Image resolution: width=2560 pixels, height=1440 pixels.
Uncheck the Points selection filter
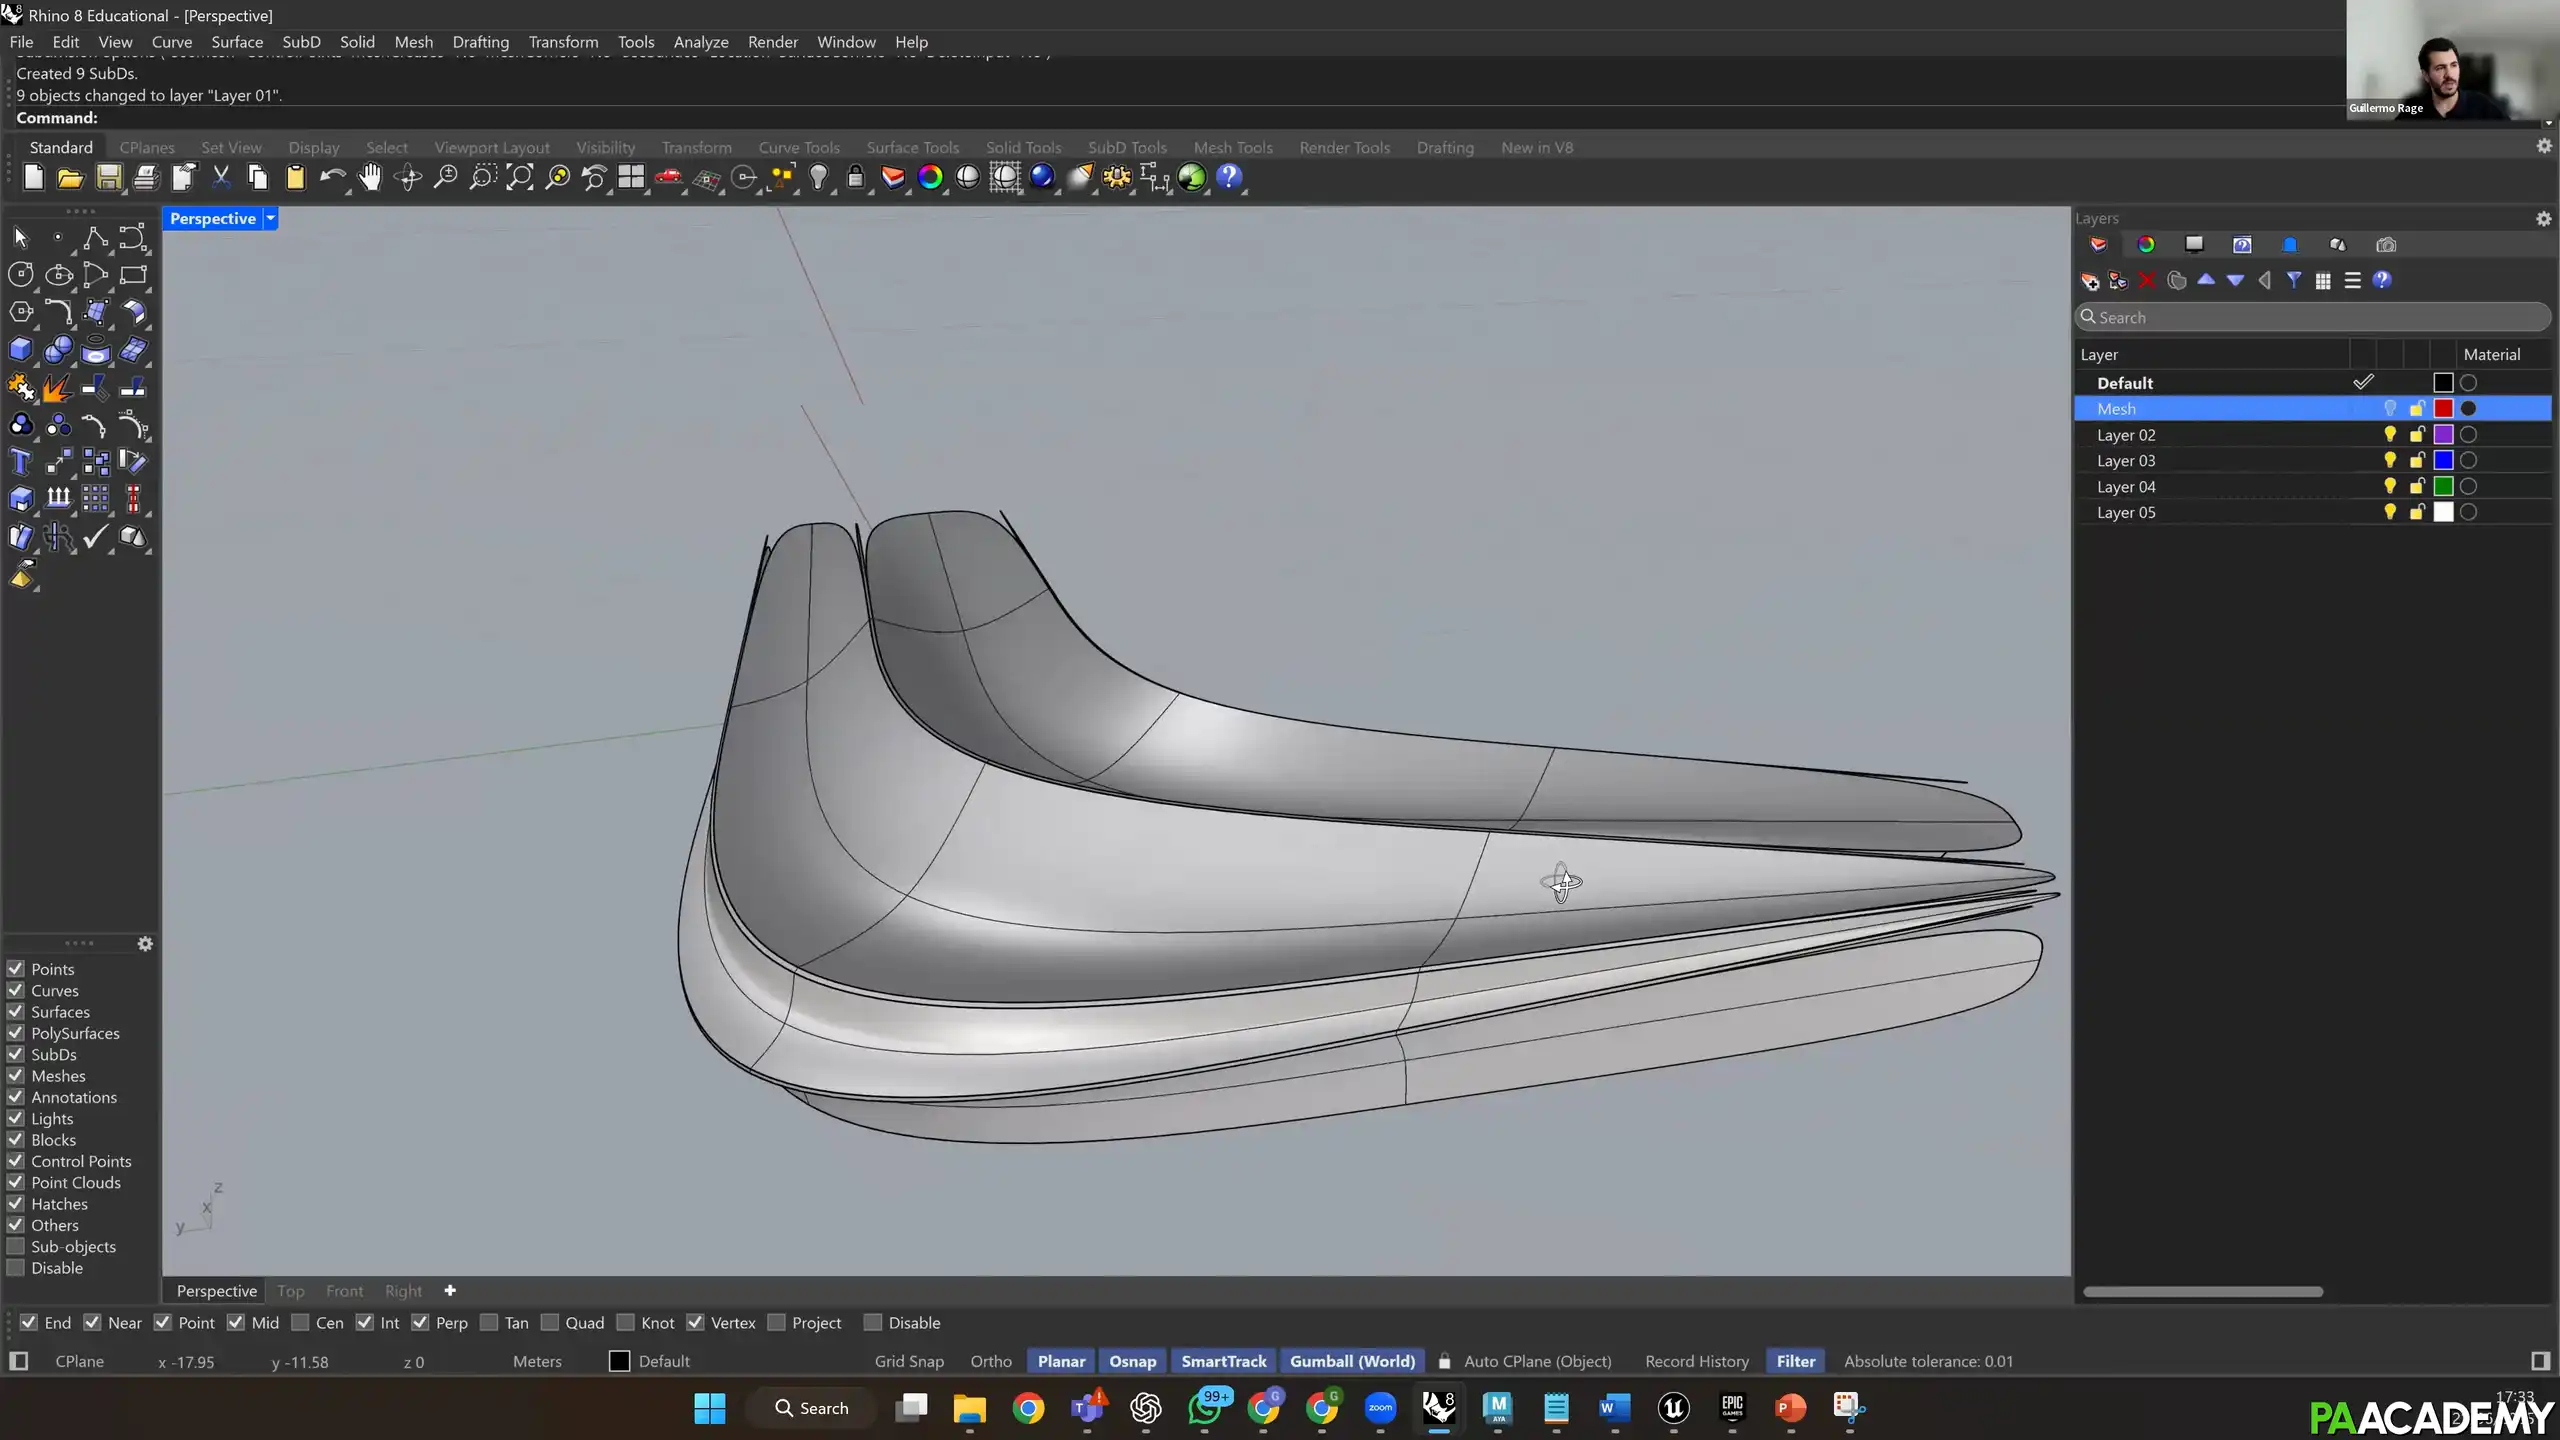pyautogui.click(x=16, y=969)
